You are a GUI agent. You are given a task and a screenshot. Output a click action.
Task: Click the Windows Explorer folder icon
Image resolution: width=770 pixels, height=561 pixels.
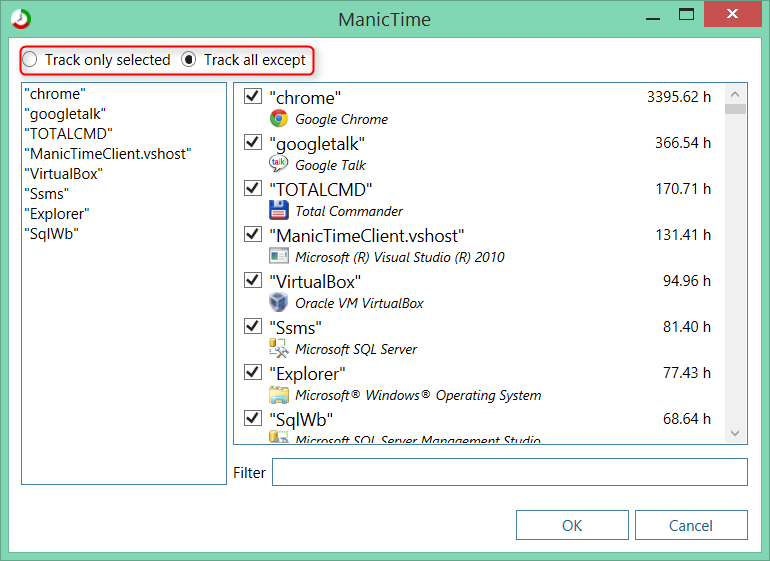[x=278, y=394]
